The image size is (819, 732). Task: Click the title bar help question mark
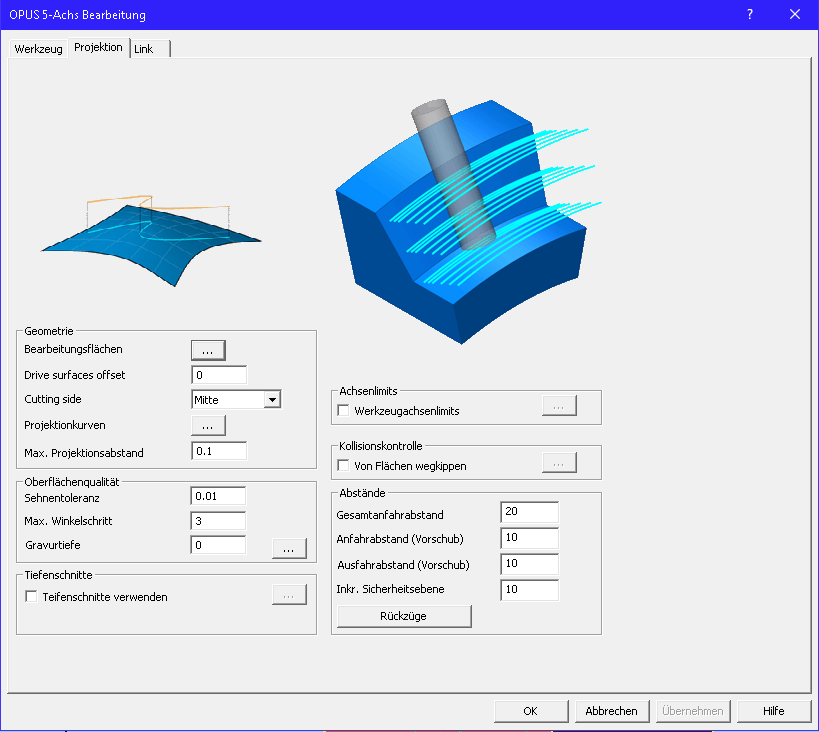750,14
